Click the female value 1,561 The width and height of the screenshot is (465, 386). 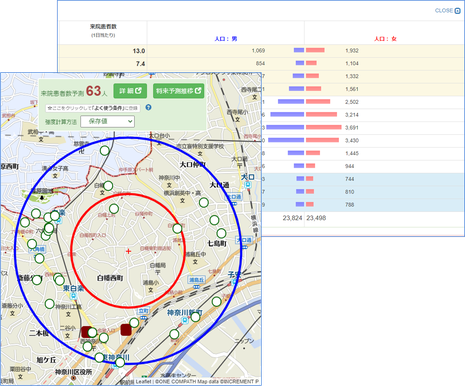(352, 89)
